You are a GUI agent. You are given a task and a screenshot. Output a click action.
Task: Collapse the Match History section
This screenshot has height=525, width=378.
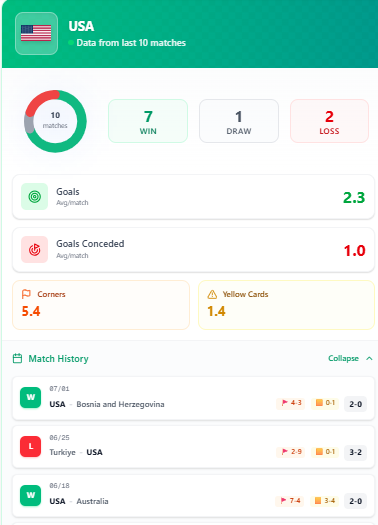click(x=350, y=358)
